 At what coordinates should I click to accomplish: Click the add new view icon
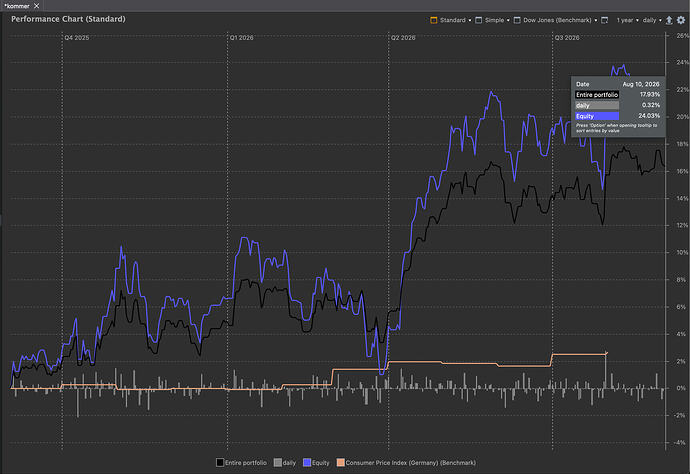coord(605,20)
